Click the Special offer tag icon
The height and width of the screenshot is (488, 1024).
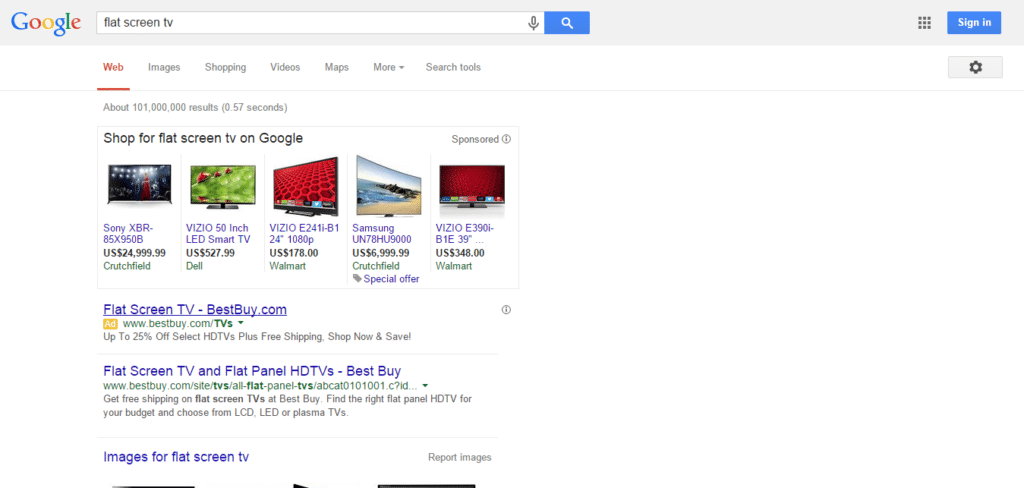point(357,279)
